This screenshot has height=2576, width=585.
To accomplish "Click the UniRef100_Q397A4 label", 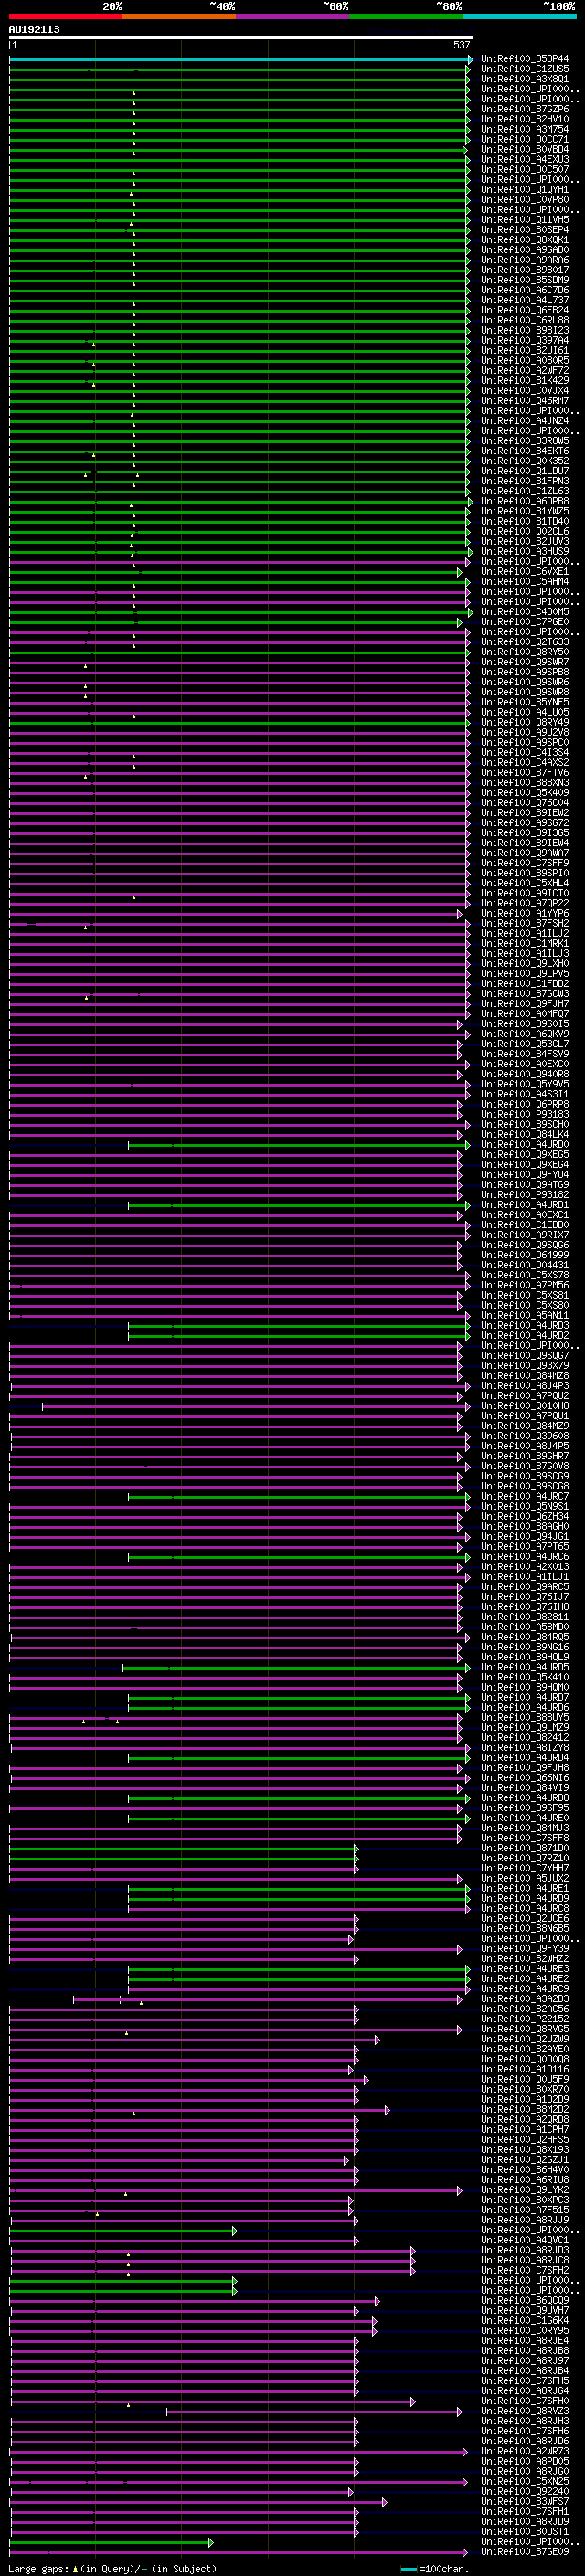I will (x=525, y=340).
